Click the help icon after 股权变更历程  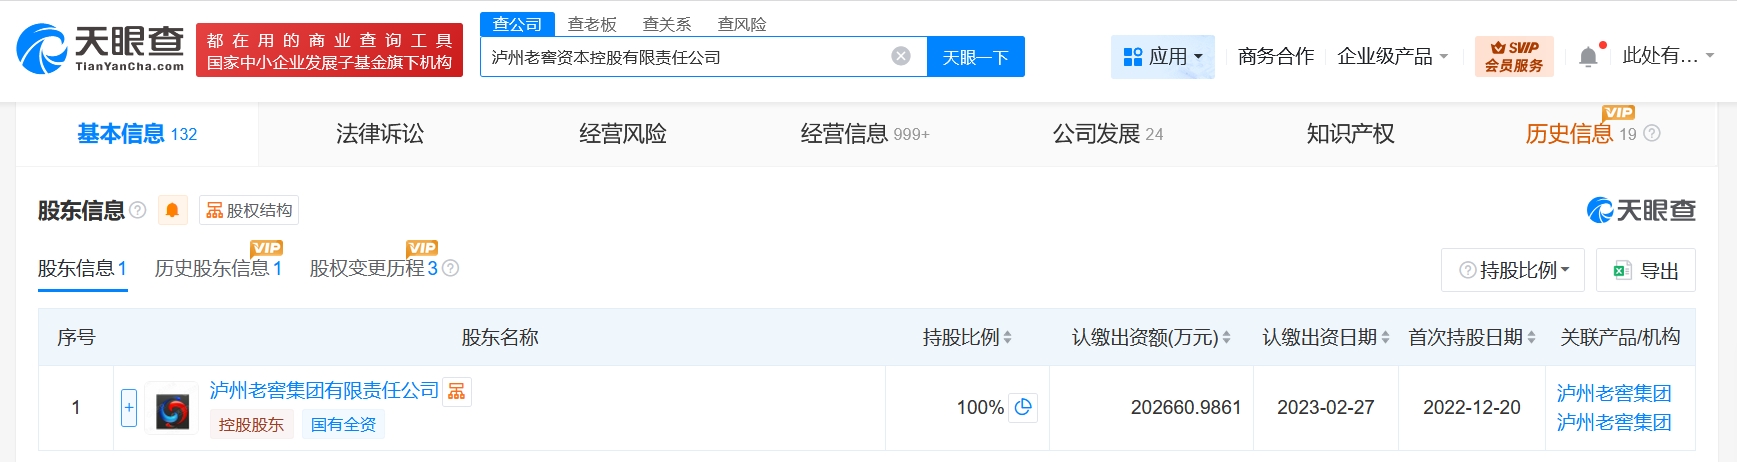451,268
